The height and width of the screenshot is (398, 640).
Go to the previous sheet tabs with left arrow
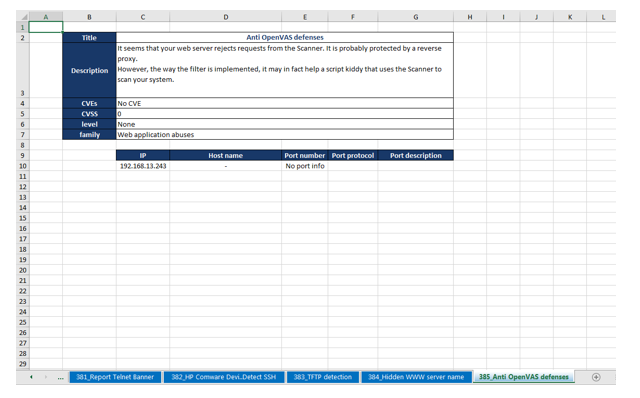pyautogui.click(x=31, y=377)
